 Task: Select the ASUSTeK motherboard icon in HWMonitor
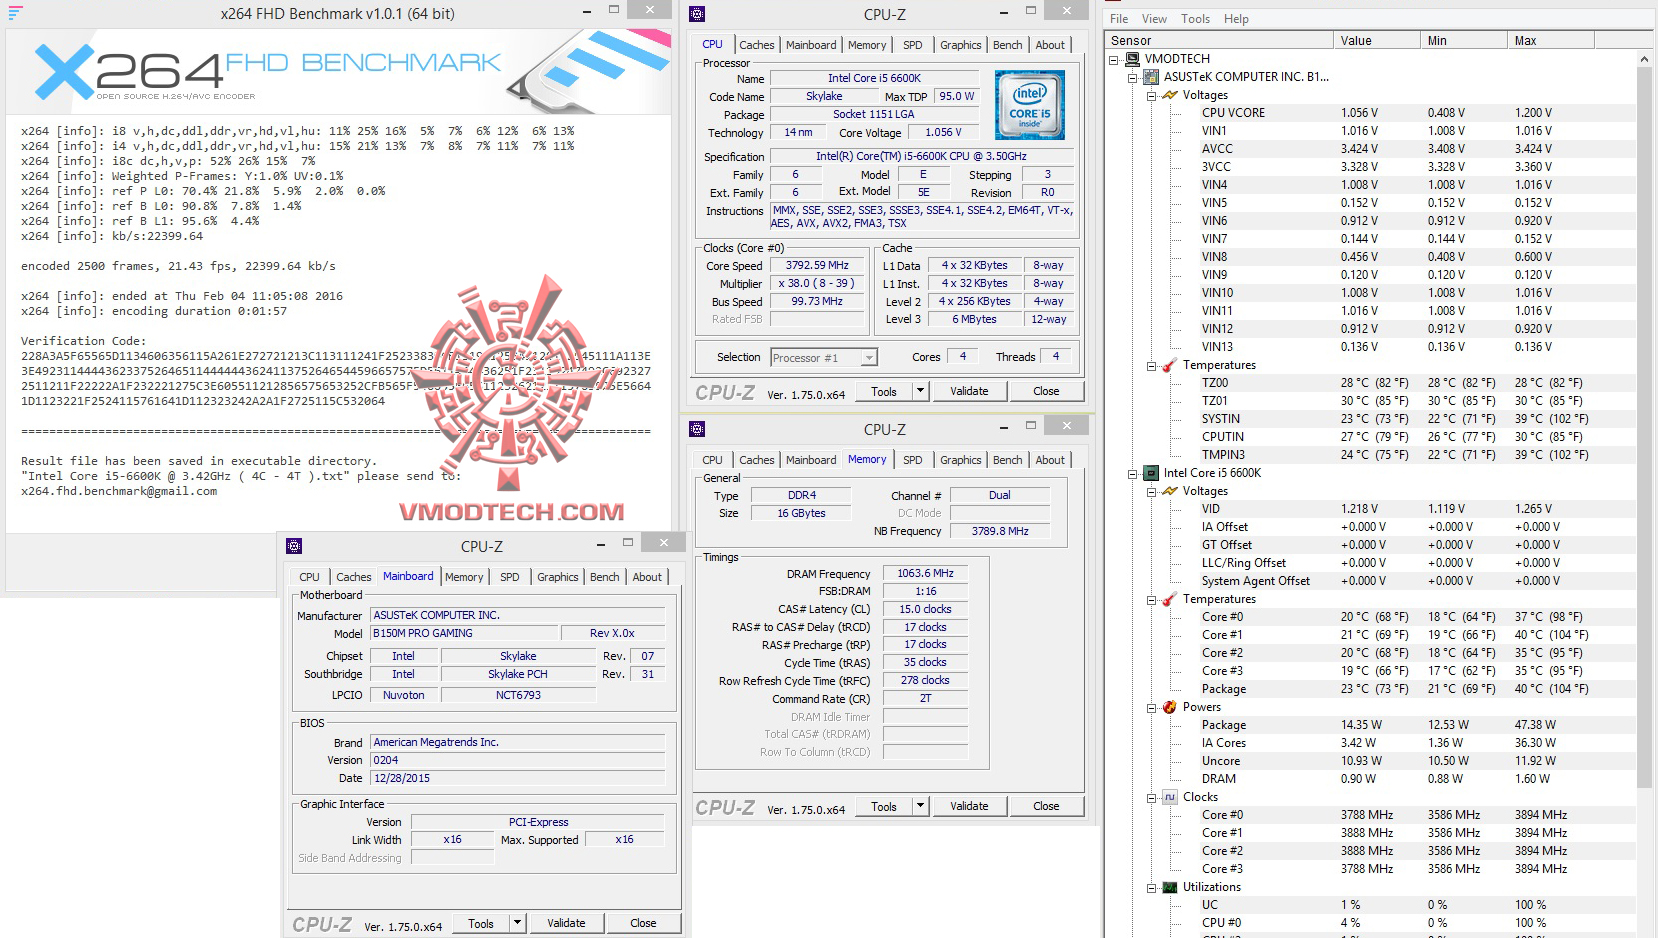click(x=1152, y=77)
